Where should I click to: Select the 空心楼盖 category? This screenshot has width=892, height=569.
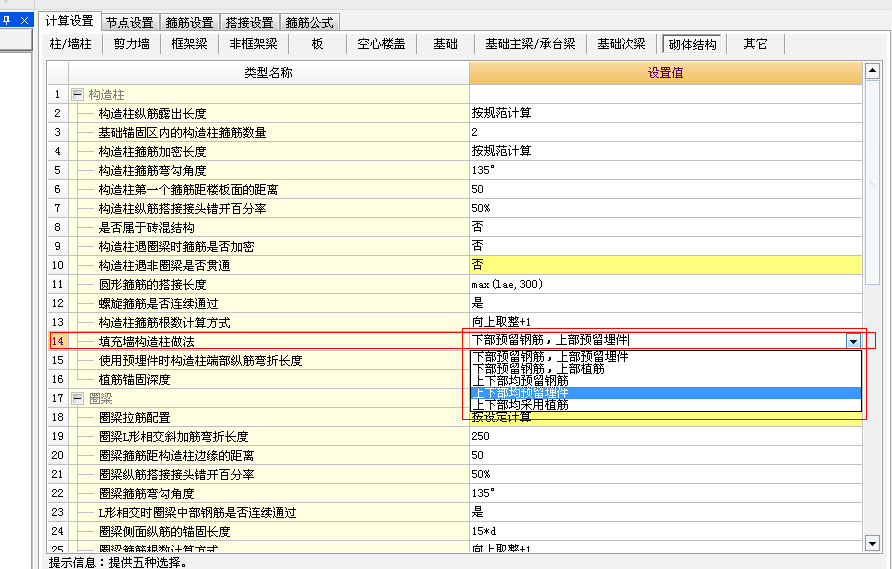[x=381, y=44]
